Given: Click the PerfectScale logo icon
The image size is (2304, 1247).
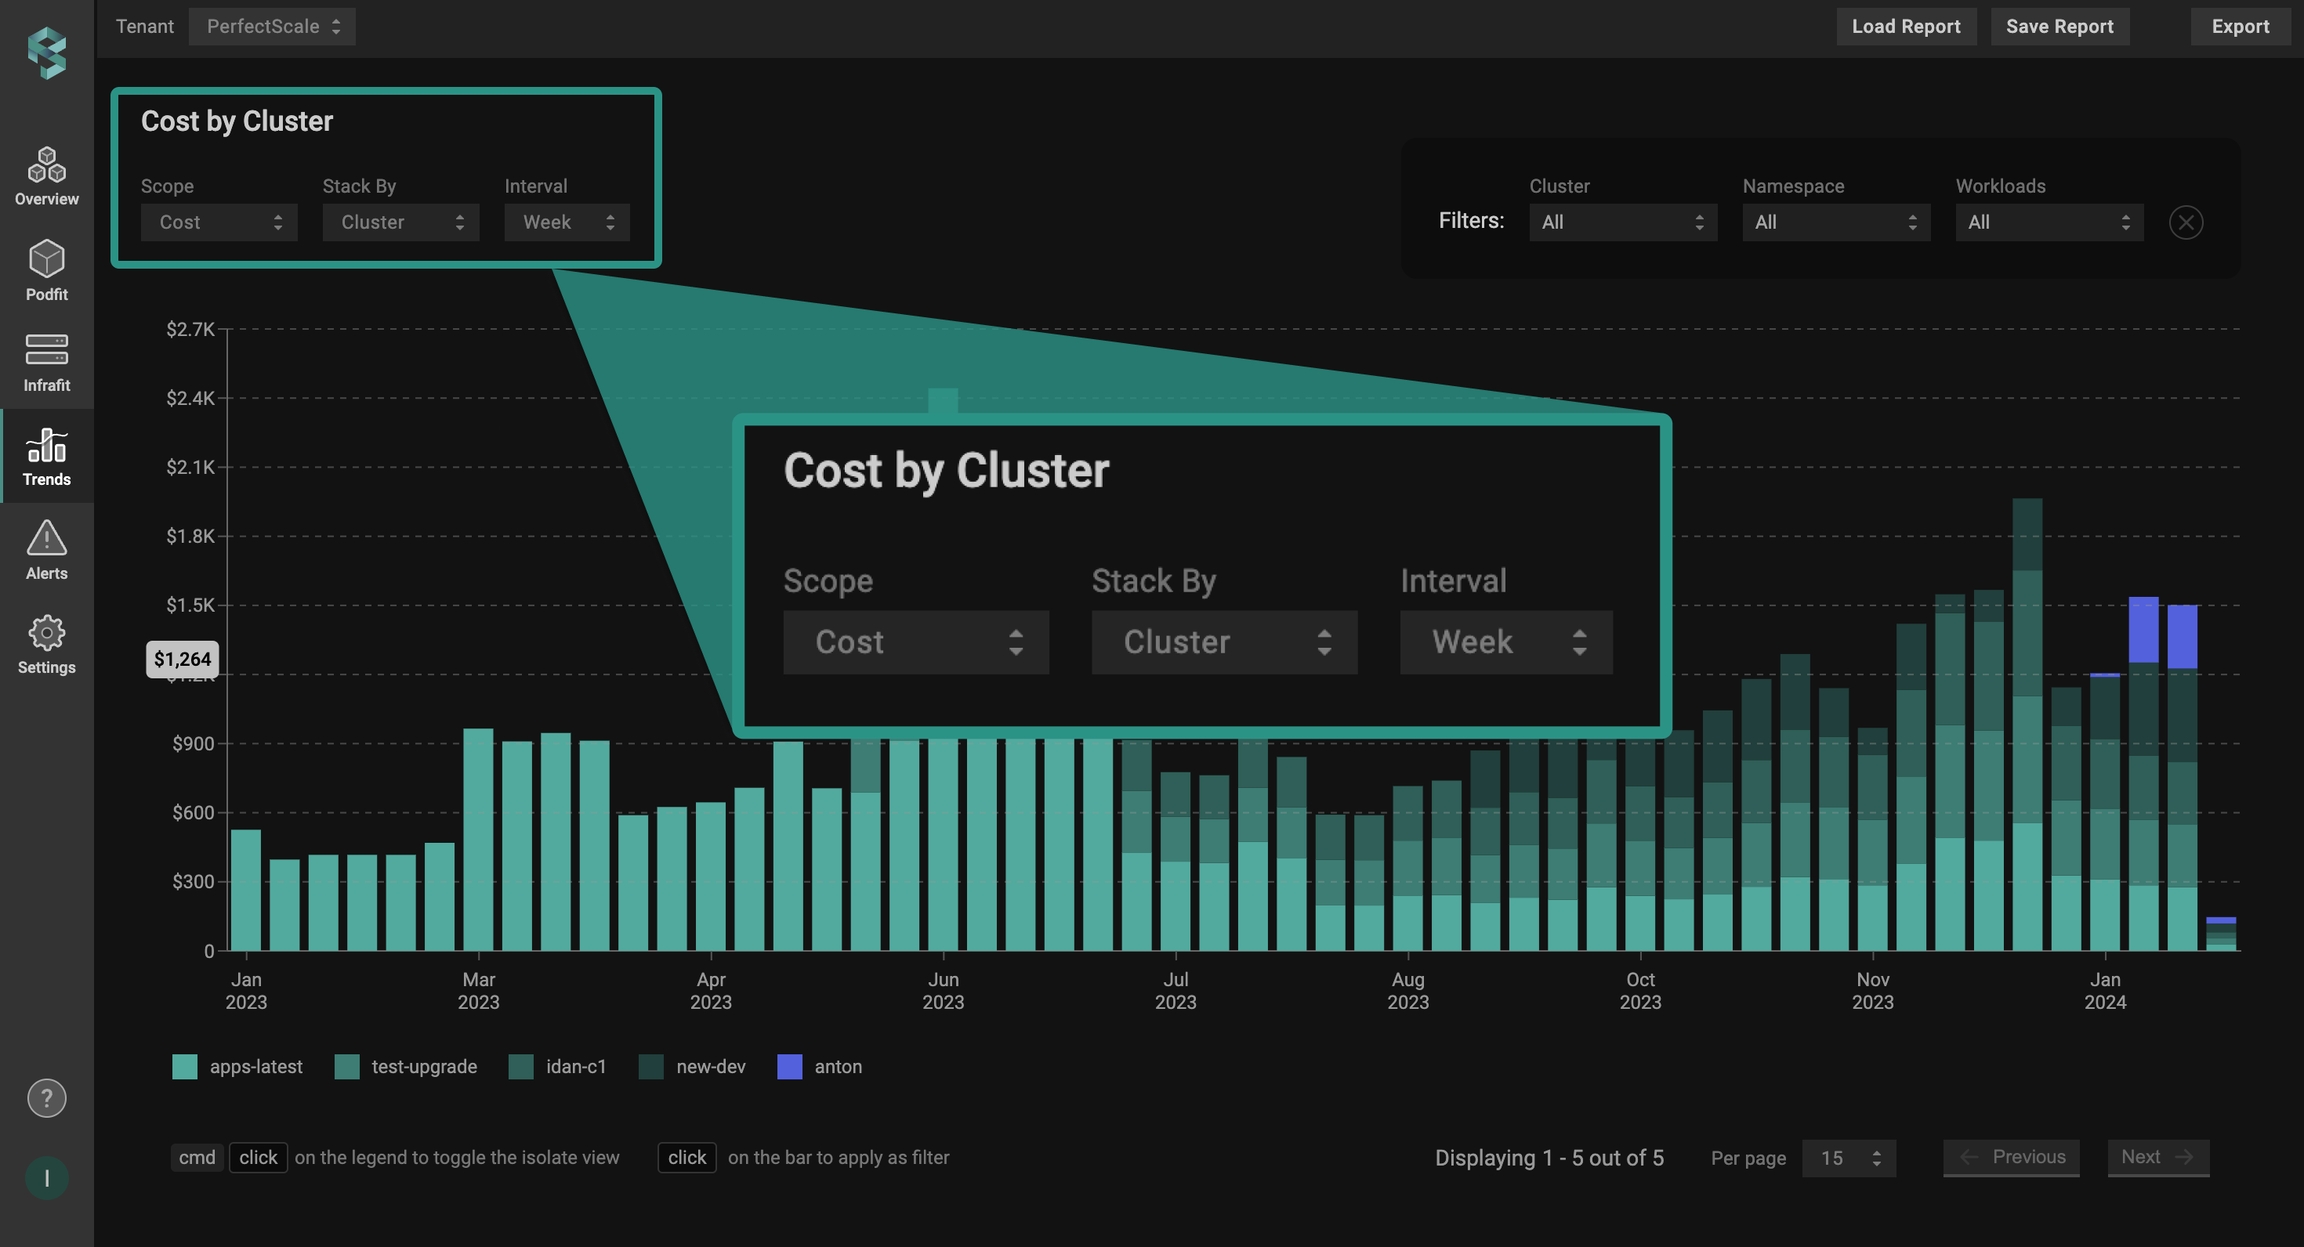Looking at the screenshot, I should (46, 52).
